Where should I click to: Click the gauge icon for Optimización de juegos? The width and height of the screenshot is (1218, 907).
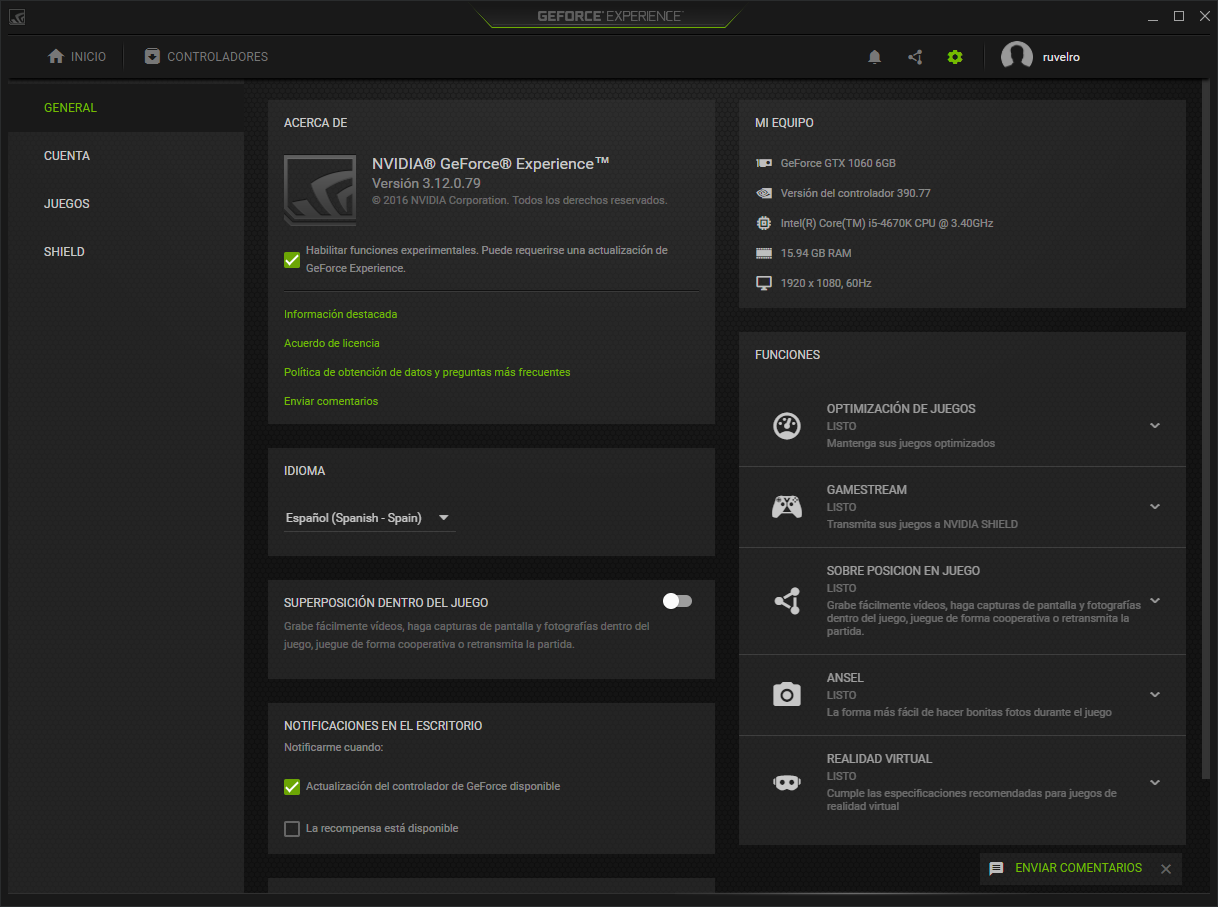(787, 426)
